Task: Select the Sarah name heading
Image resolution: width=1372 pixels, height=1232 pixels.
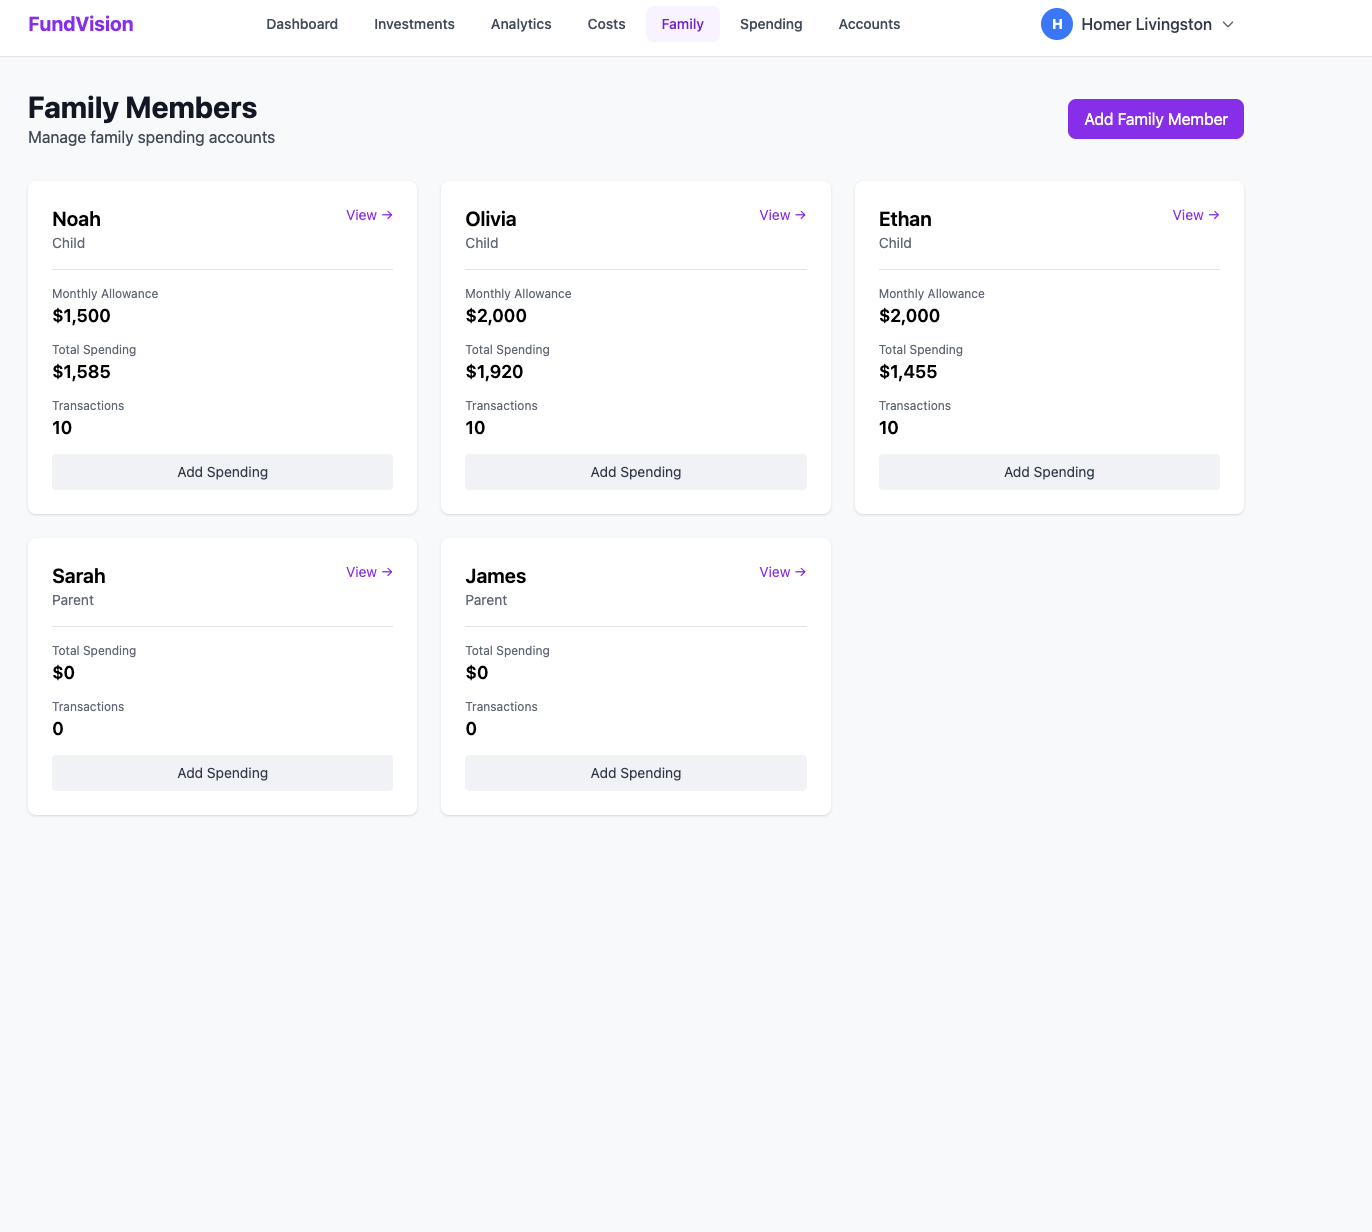Action: 79,576
